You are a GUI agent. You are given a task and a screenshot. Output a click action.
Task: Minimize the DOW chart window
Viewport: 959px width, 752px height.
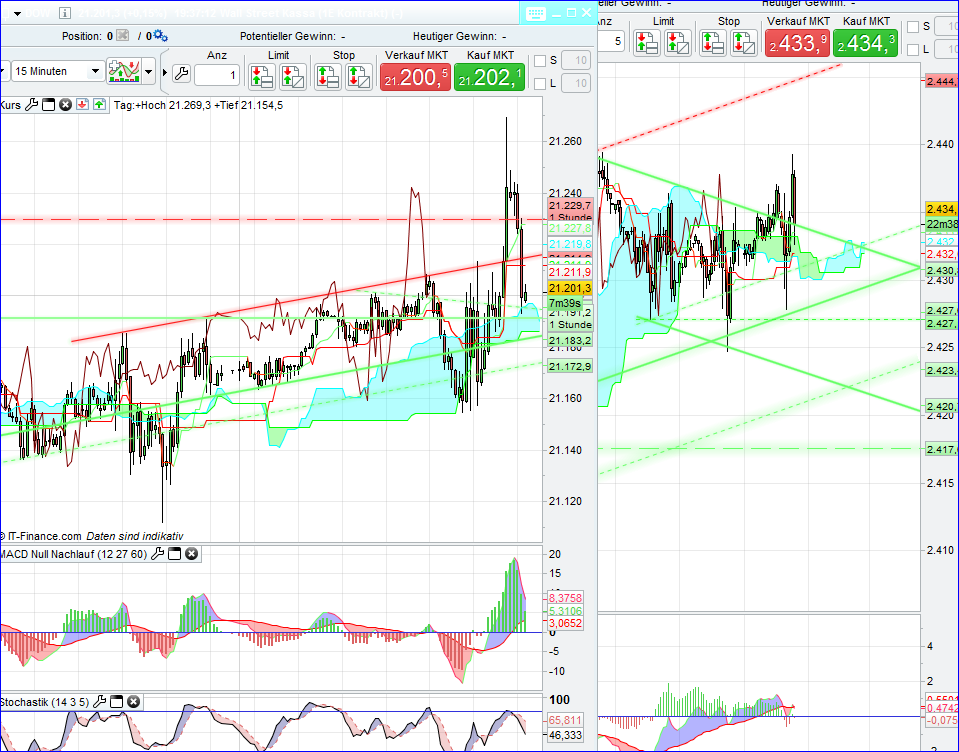pos(556,13)
